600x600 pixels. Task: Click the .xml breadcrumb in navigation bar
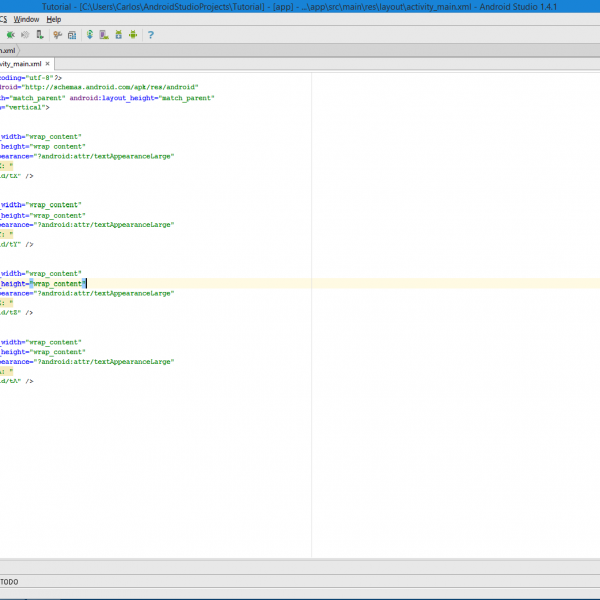(x=8, y=51)
